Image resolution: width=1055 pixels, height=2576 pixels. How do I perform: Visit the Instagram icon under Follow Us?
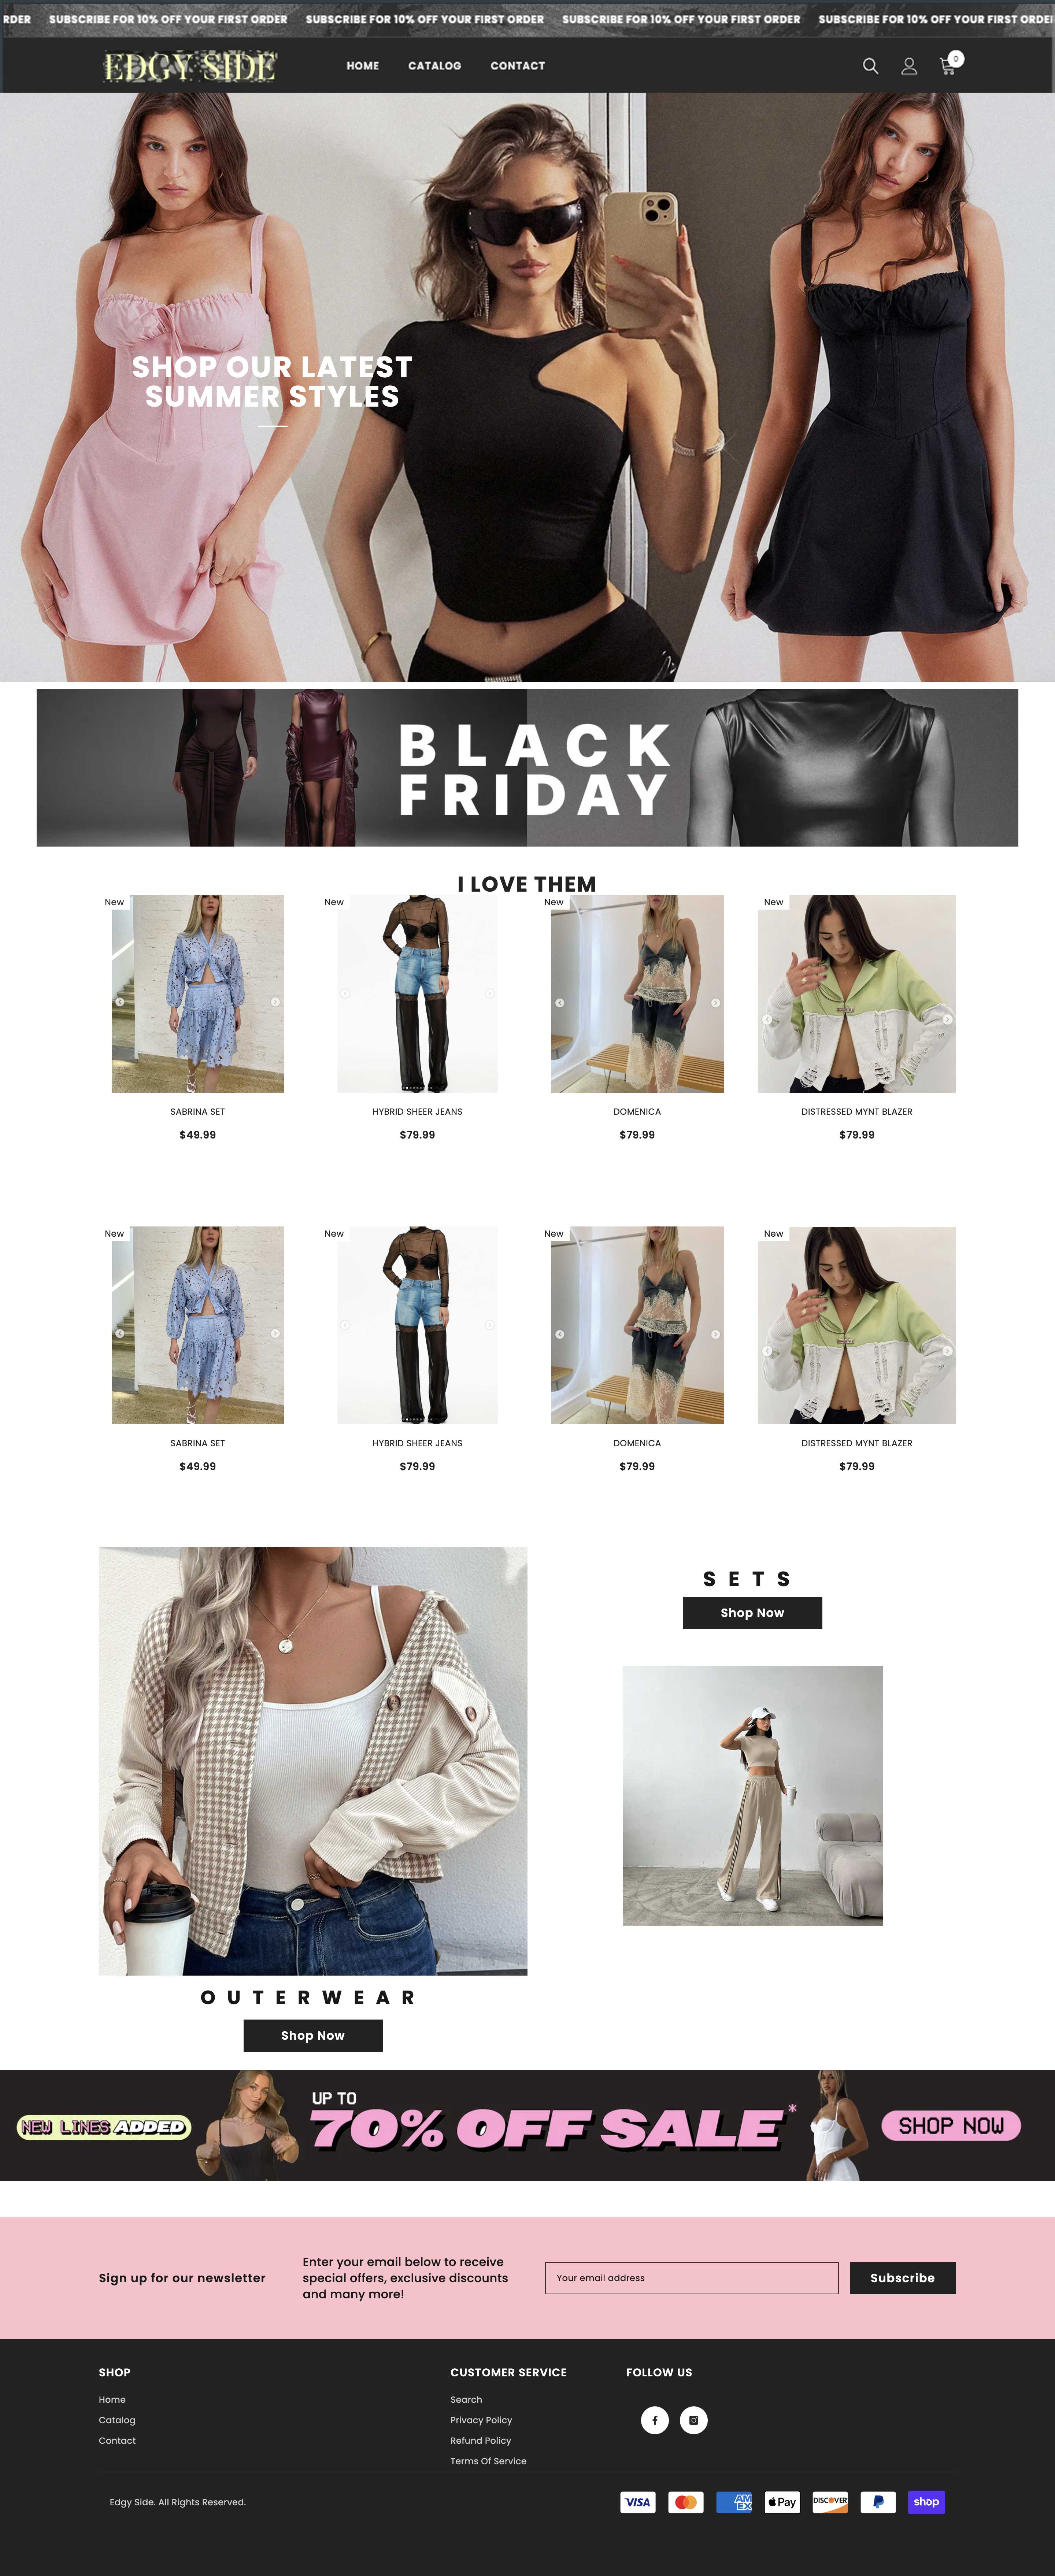694,2420
